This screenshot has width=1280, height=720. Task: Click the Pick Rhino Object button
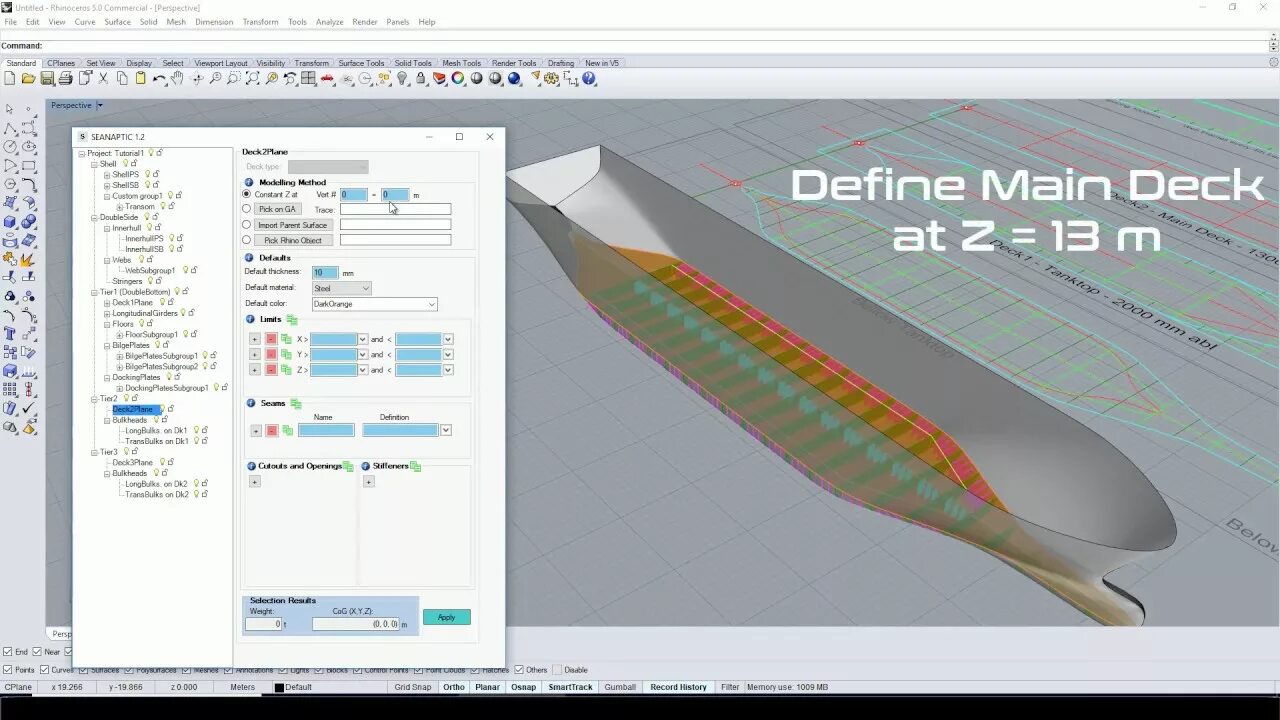292,240
